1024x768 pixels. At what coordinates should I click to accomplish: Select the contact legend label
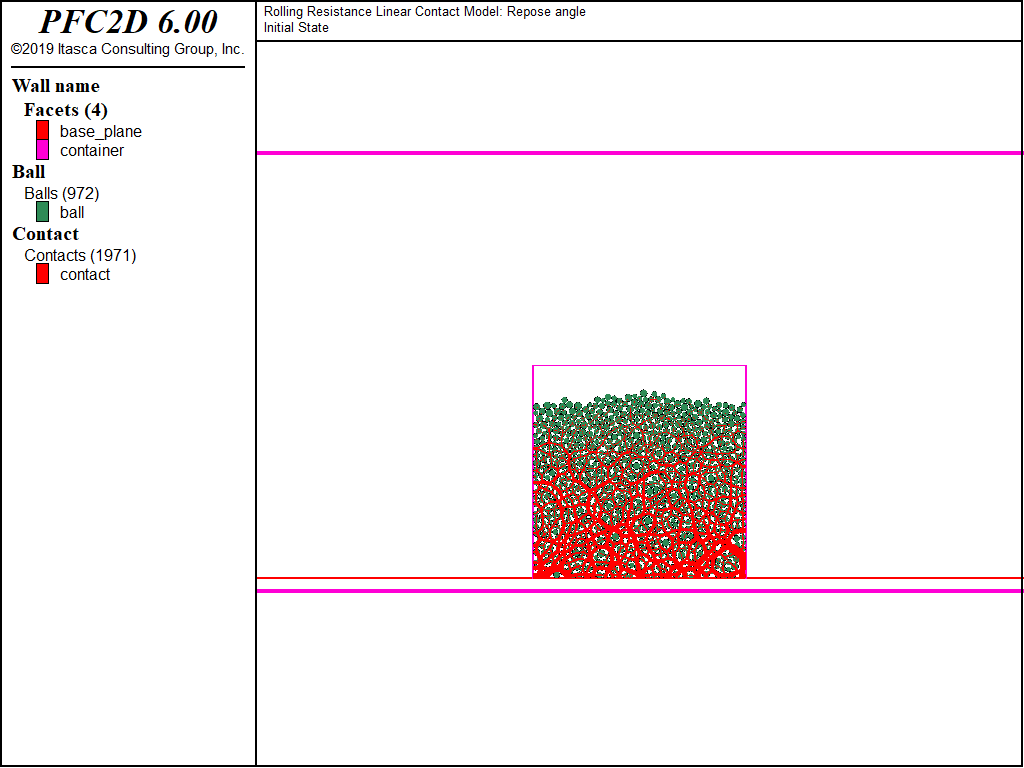[x=85, y=274]
